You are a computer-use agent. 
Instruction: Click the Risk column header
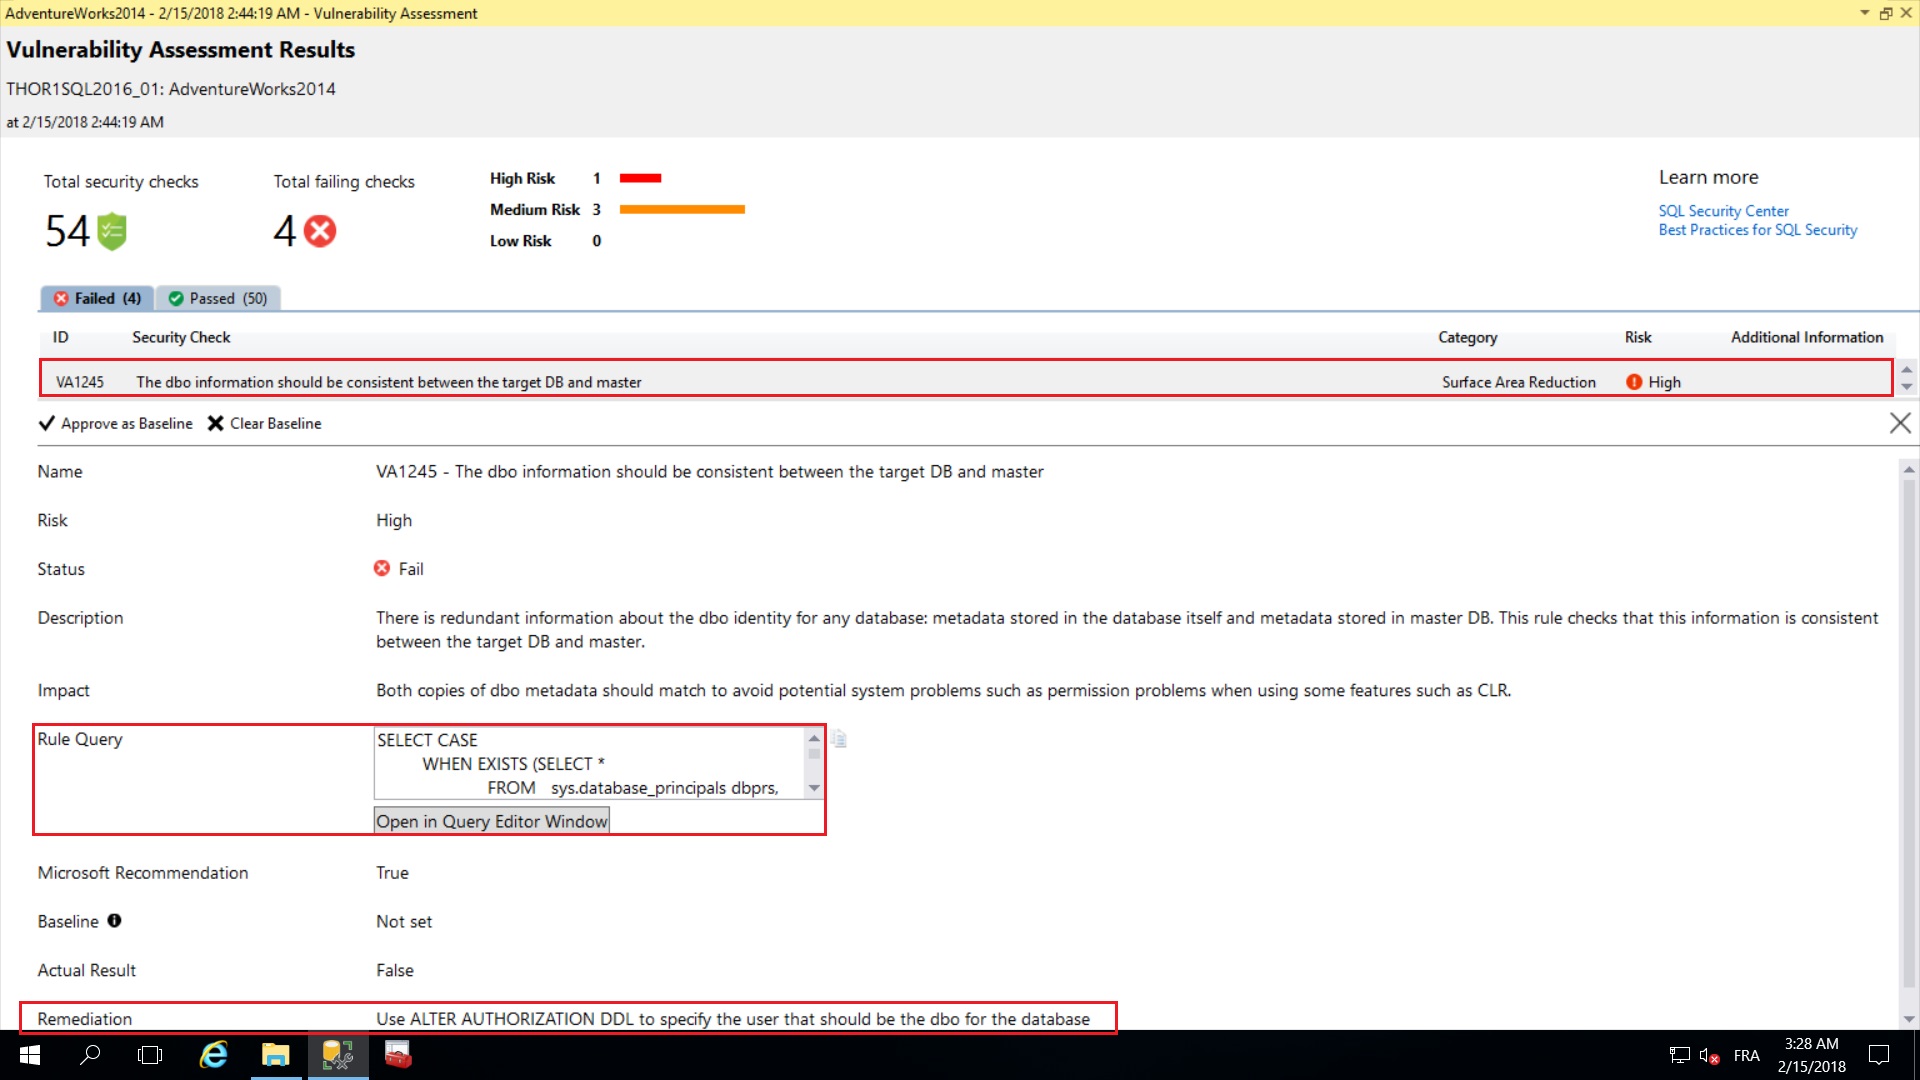coord(1637,337)
